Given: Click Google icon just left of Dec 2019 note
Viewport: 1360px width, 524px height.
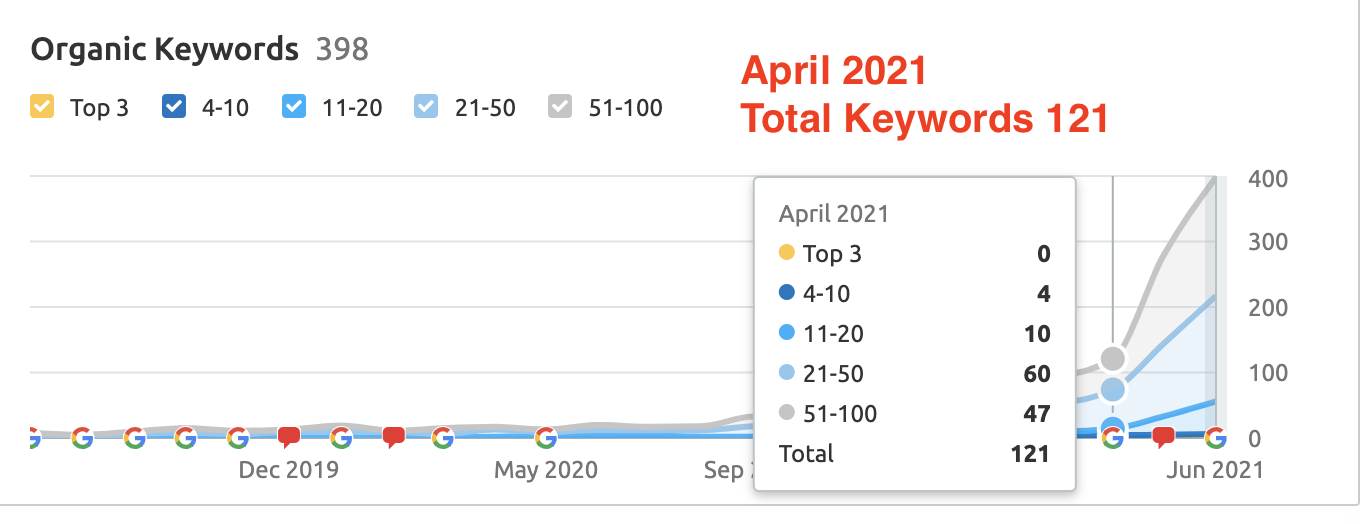Looking at the screenshot, I should 237,437.
